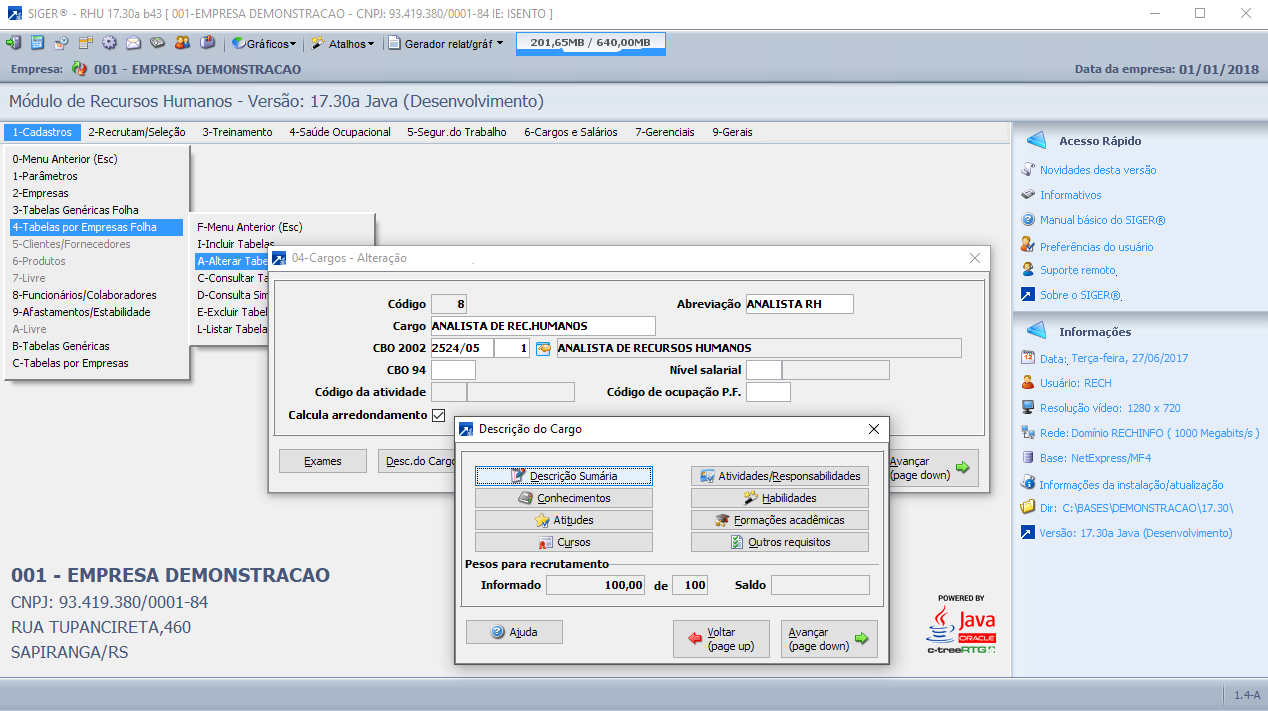The height and width of the screenshot is (711, 1268).
Task: Click the arrow icon beside Versão
Action: click(1027, 533)
